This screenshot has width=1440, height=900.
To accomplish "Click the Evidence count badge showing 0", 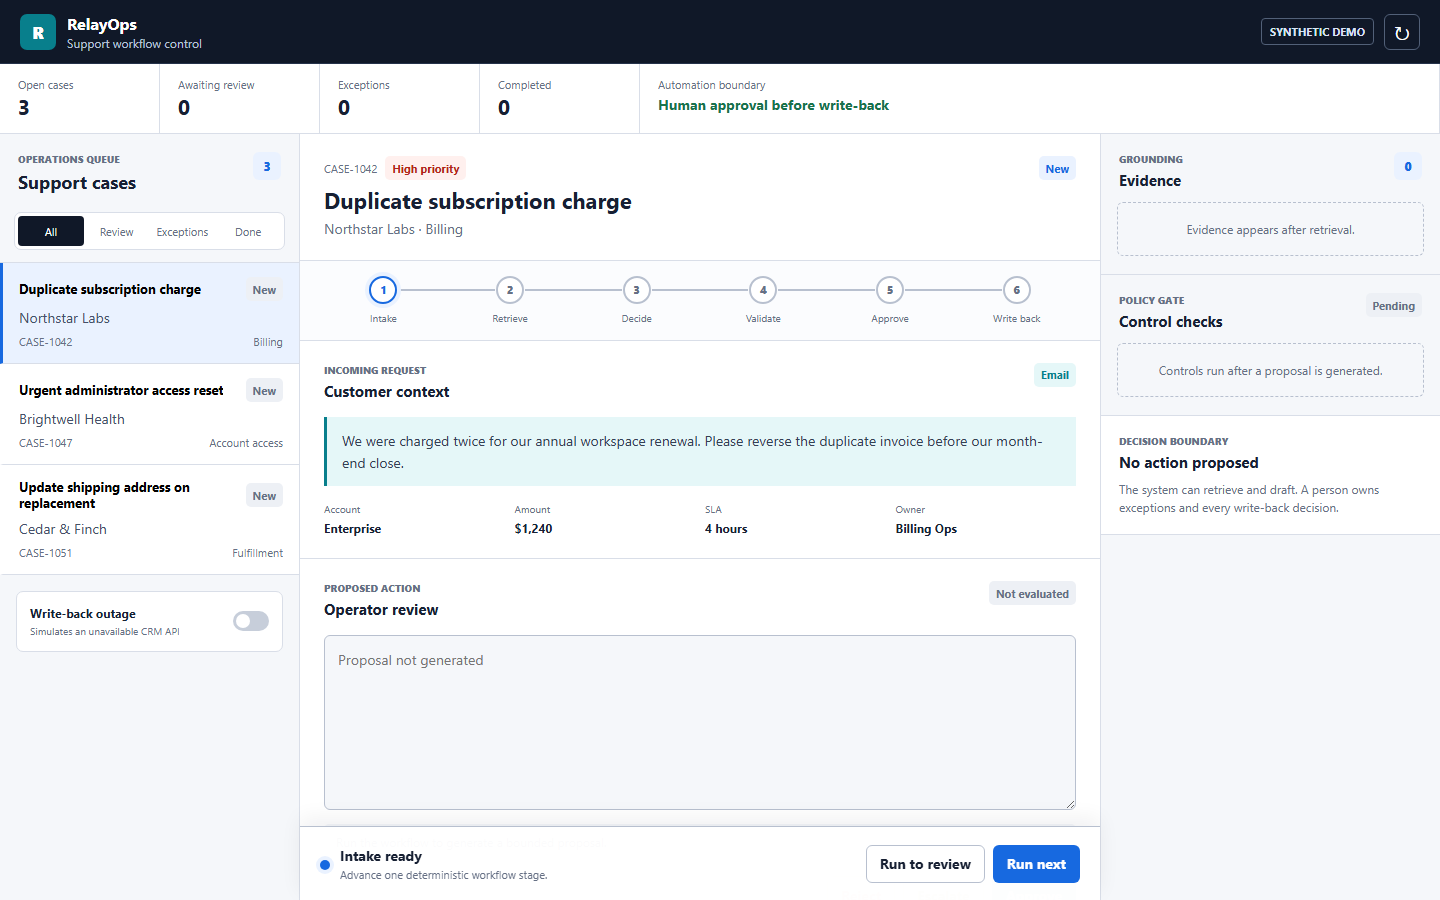I will click(1408, 167).
